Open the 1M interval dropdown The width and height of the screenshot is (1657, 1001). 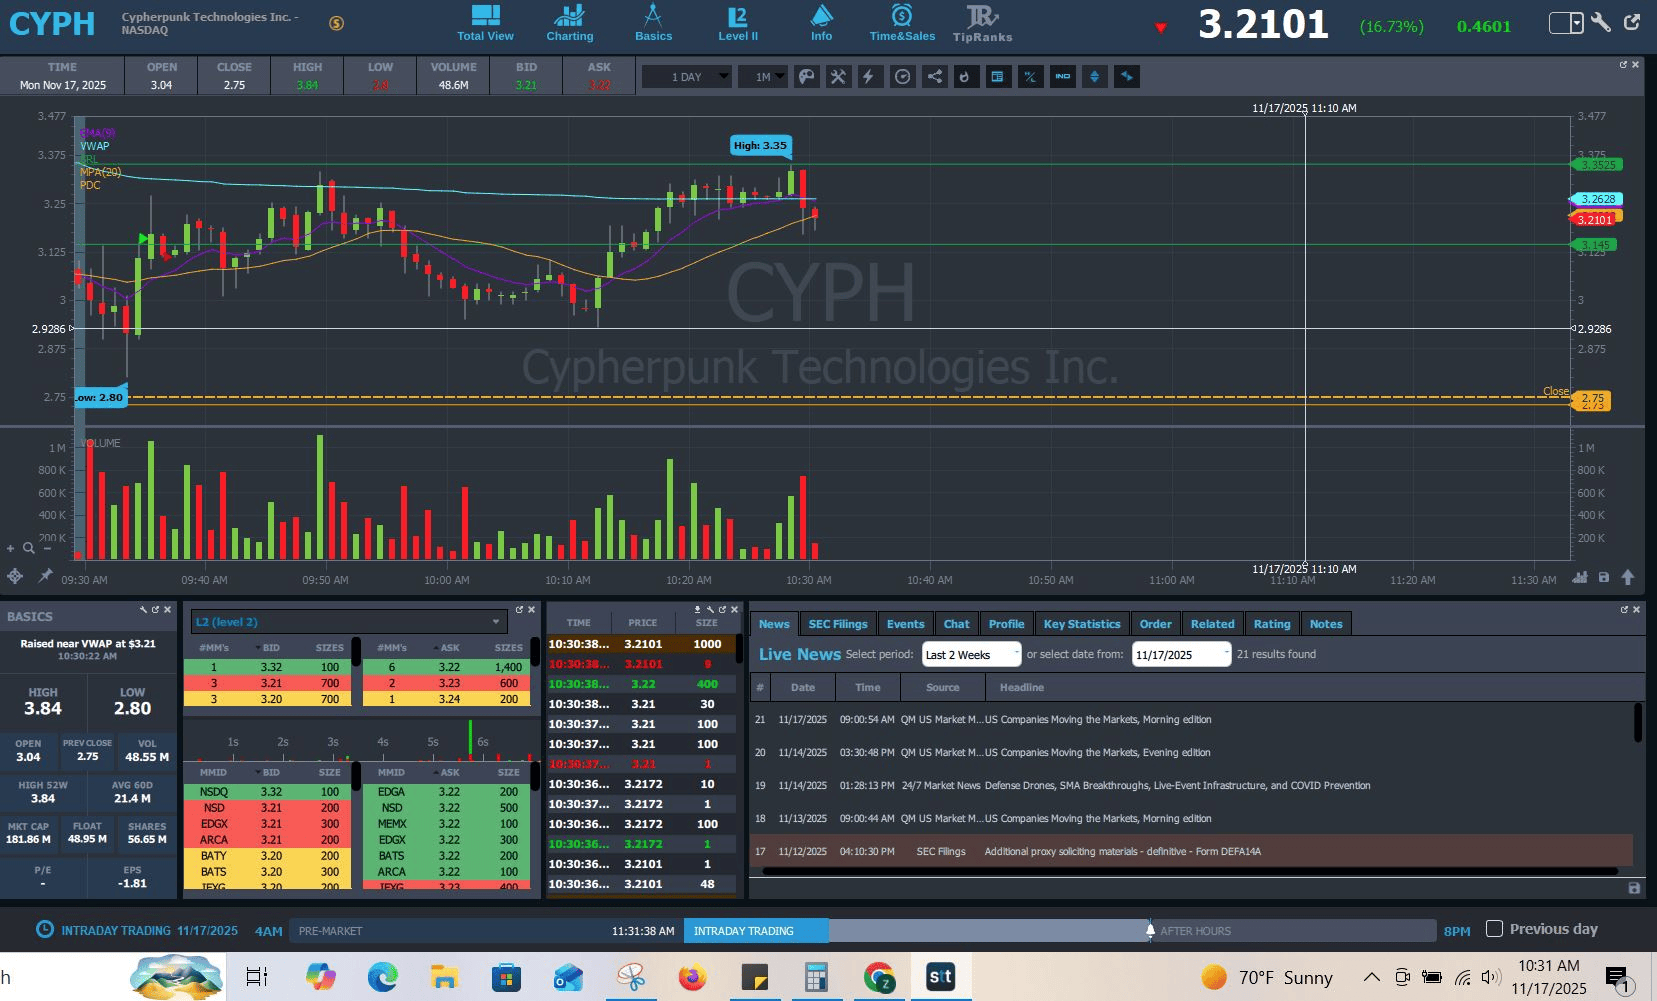pyautogui.click(x=763, y=77)
